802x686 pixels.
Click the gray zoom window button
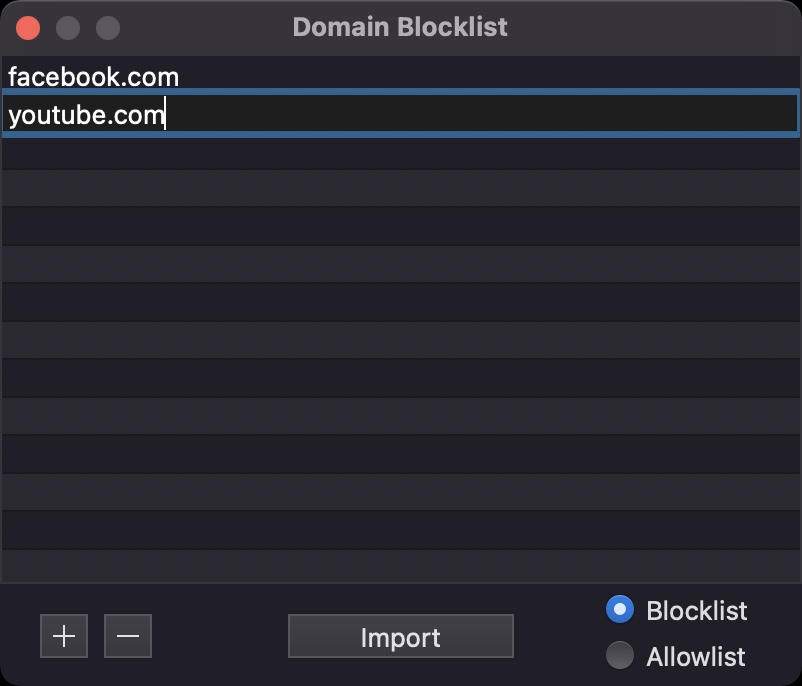click(107, 27)
